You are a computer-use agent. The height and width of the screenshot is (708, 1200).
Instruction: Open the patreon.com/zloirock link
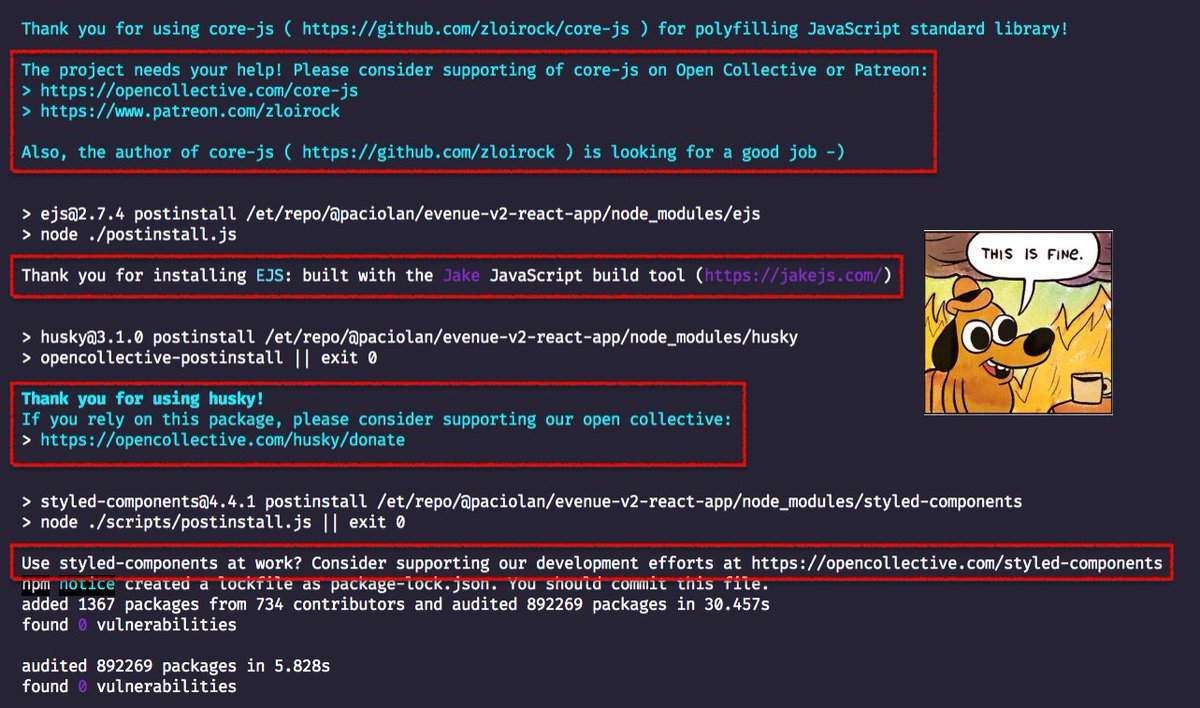point(190,111)
